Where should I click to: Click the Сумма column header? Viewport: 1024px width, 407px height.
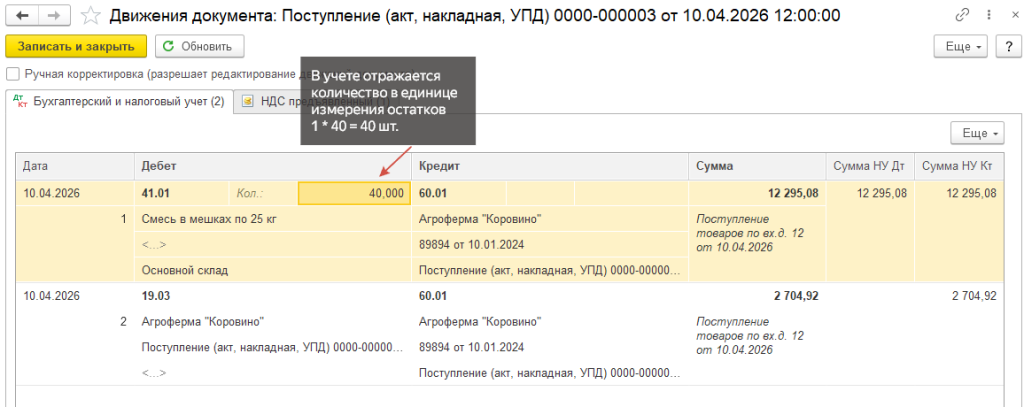click(758, 167)
